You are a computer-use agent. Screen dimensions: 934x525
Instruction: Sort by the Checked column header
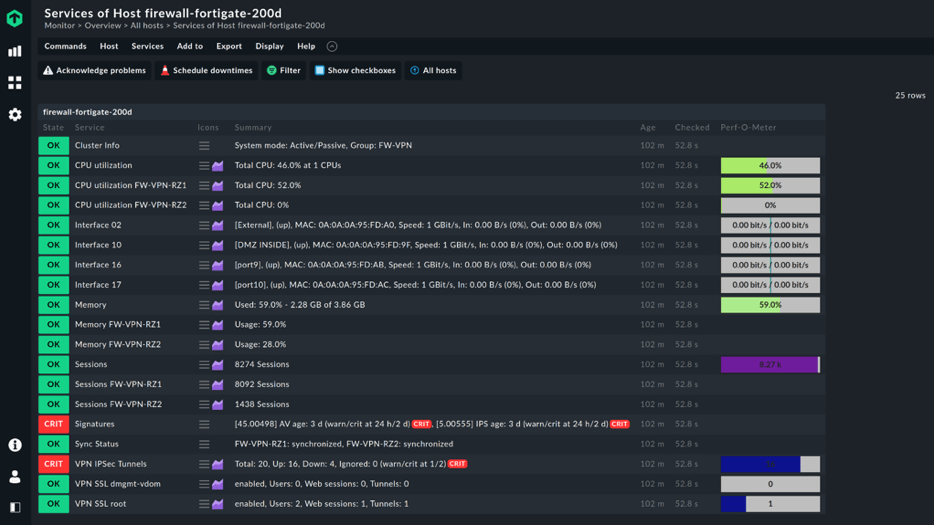tap(692, 128)
